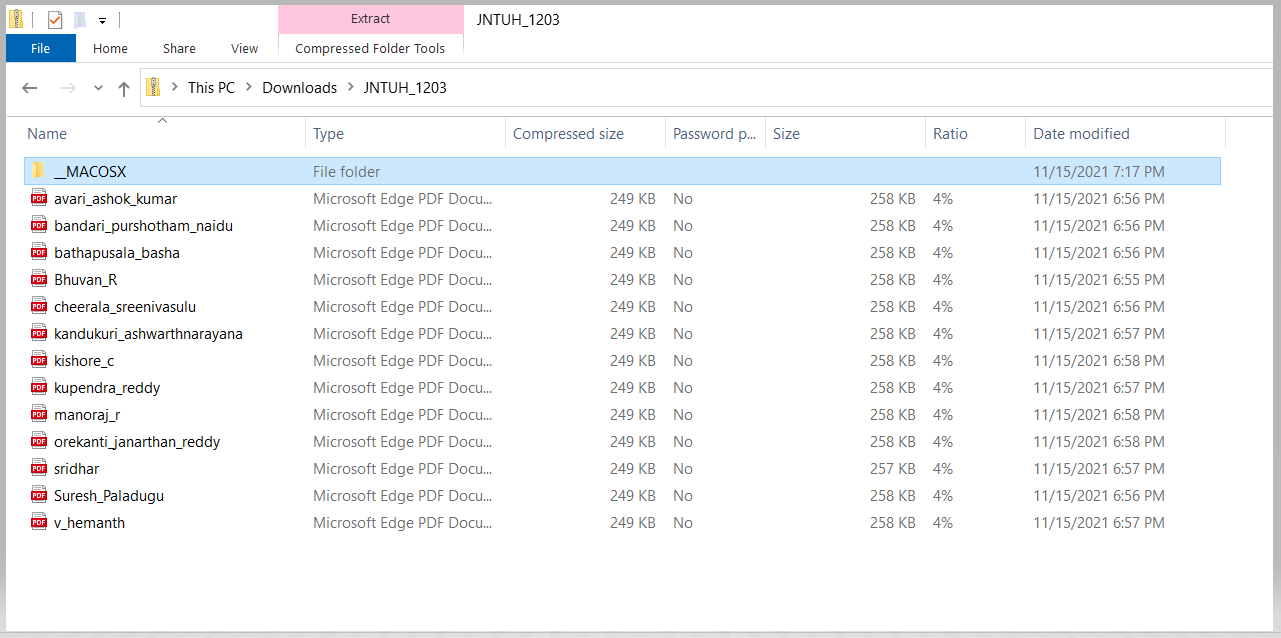Go back using the Back arrow
The image size is (1281, 638).
(x=30, y=88)
